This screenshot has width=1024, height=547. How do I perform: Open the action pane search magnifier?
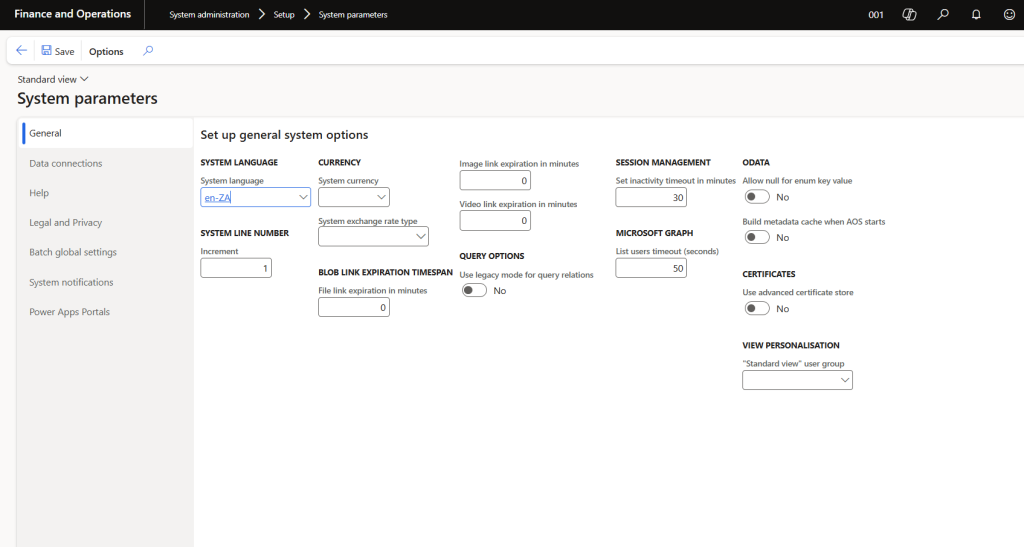point(148,51)
